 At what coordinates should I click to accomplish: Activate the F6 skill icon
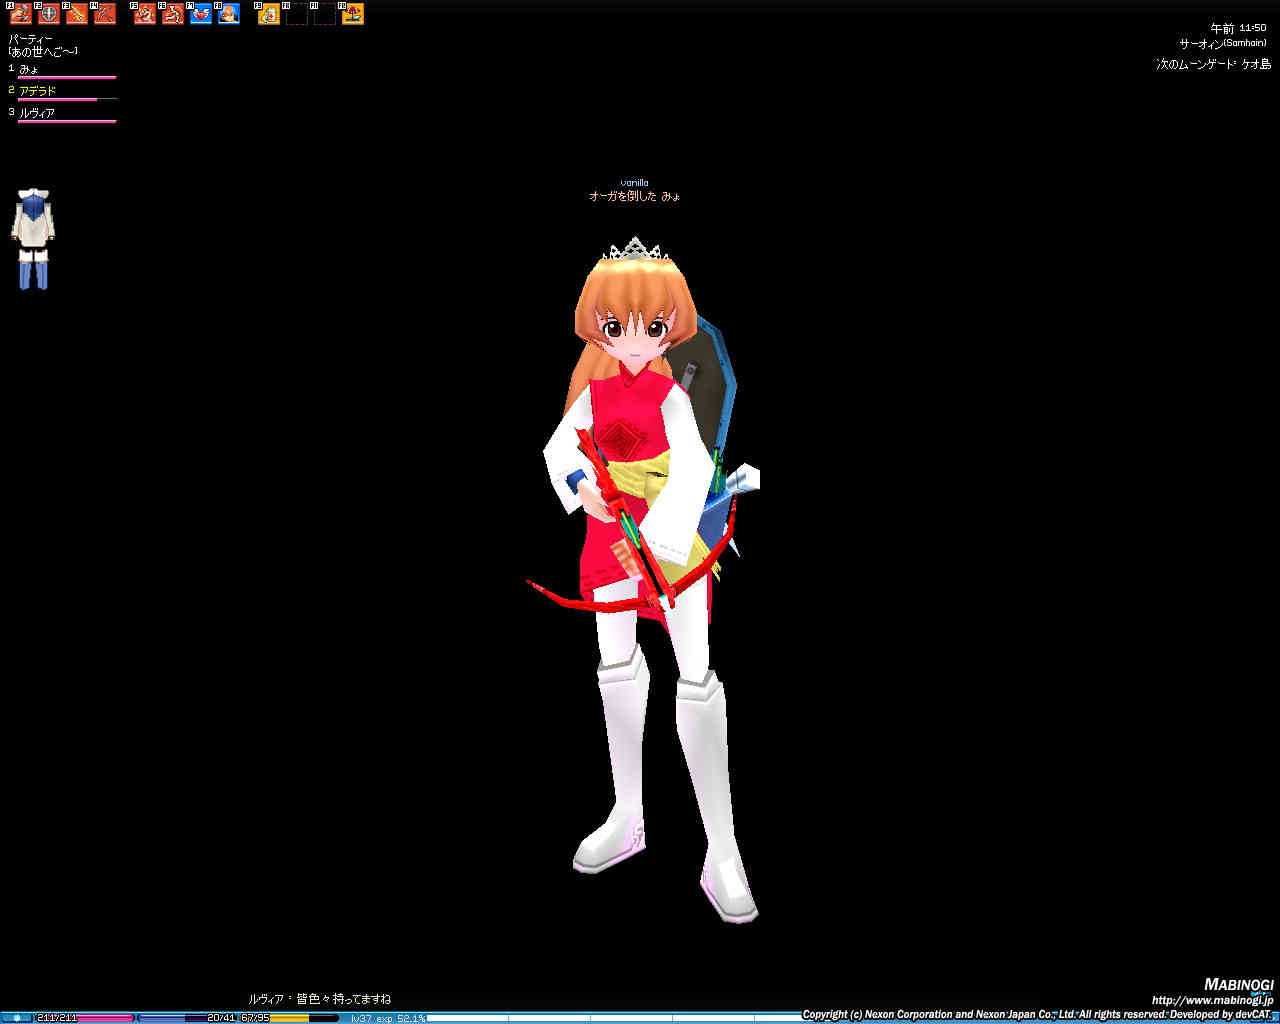pyautogui.click(x=173, y=14)
